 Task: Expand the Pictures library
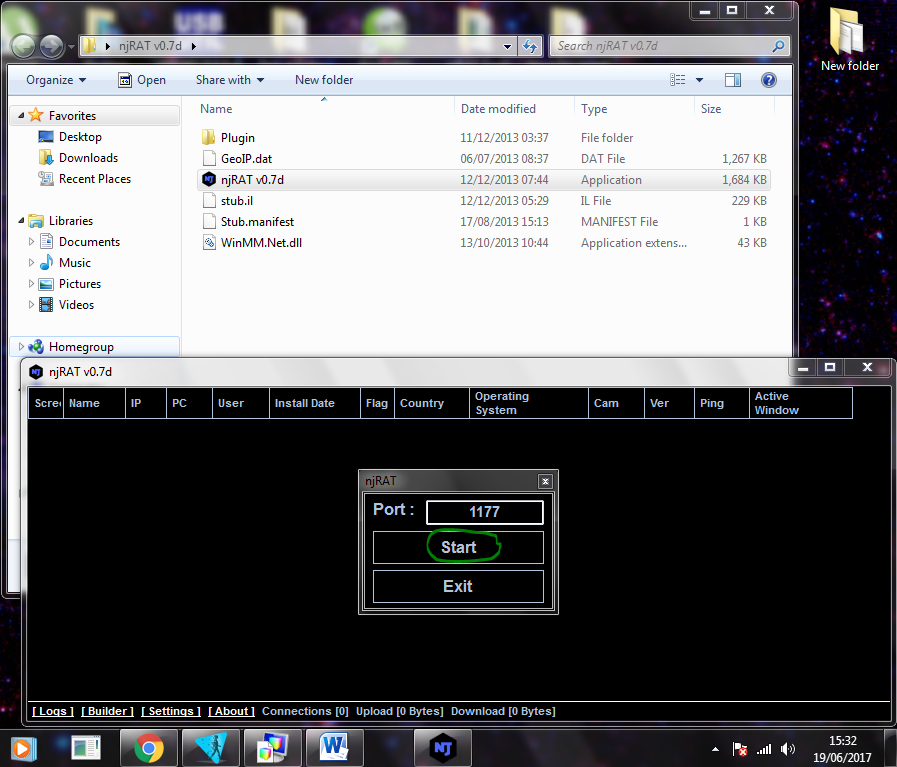(x=31, y=284)
